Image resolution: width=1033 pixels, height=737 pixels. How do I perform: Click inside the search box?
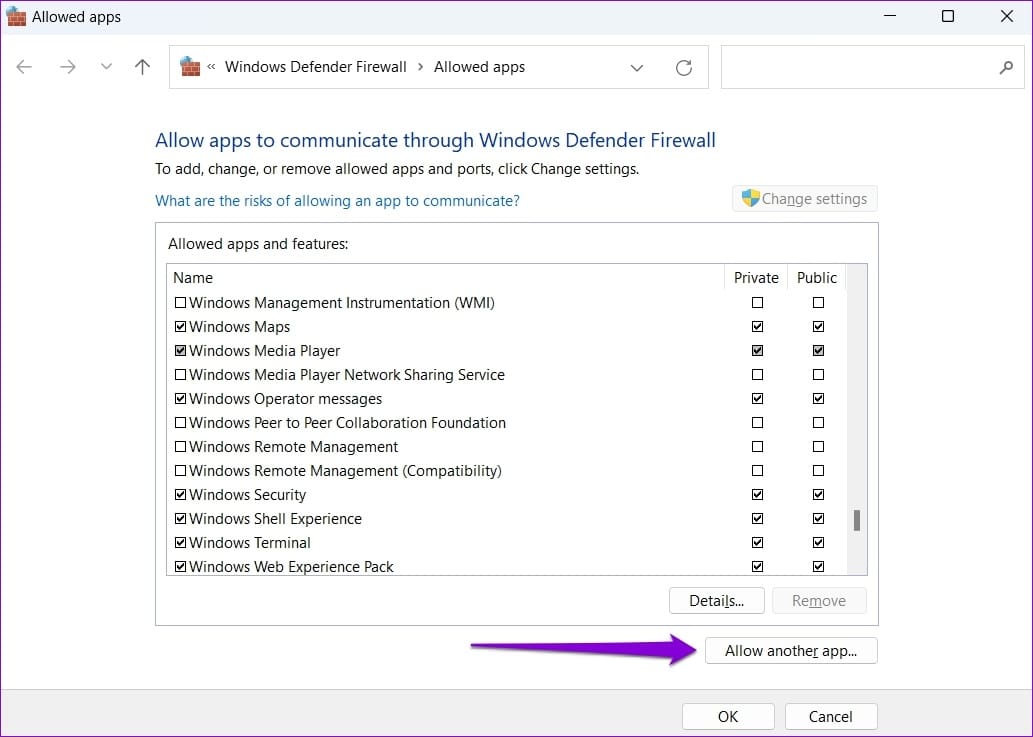click(x=872, y=67)
